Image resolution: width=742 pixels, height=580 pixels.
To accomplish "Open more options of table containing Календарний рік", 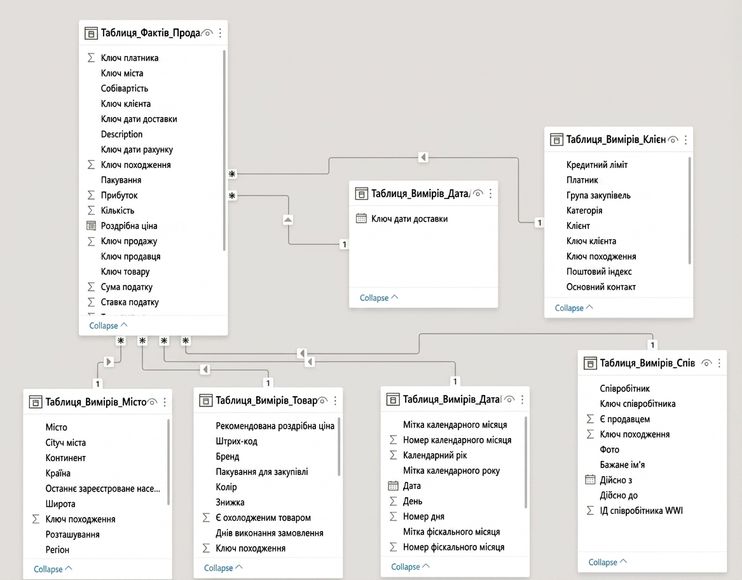I will pos(522,400).
